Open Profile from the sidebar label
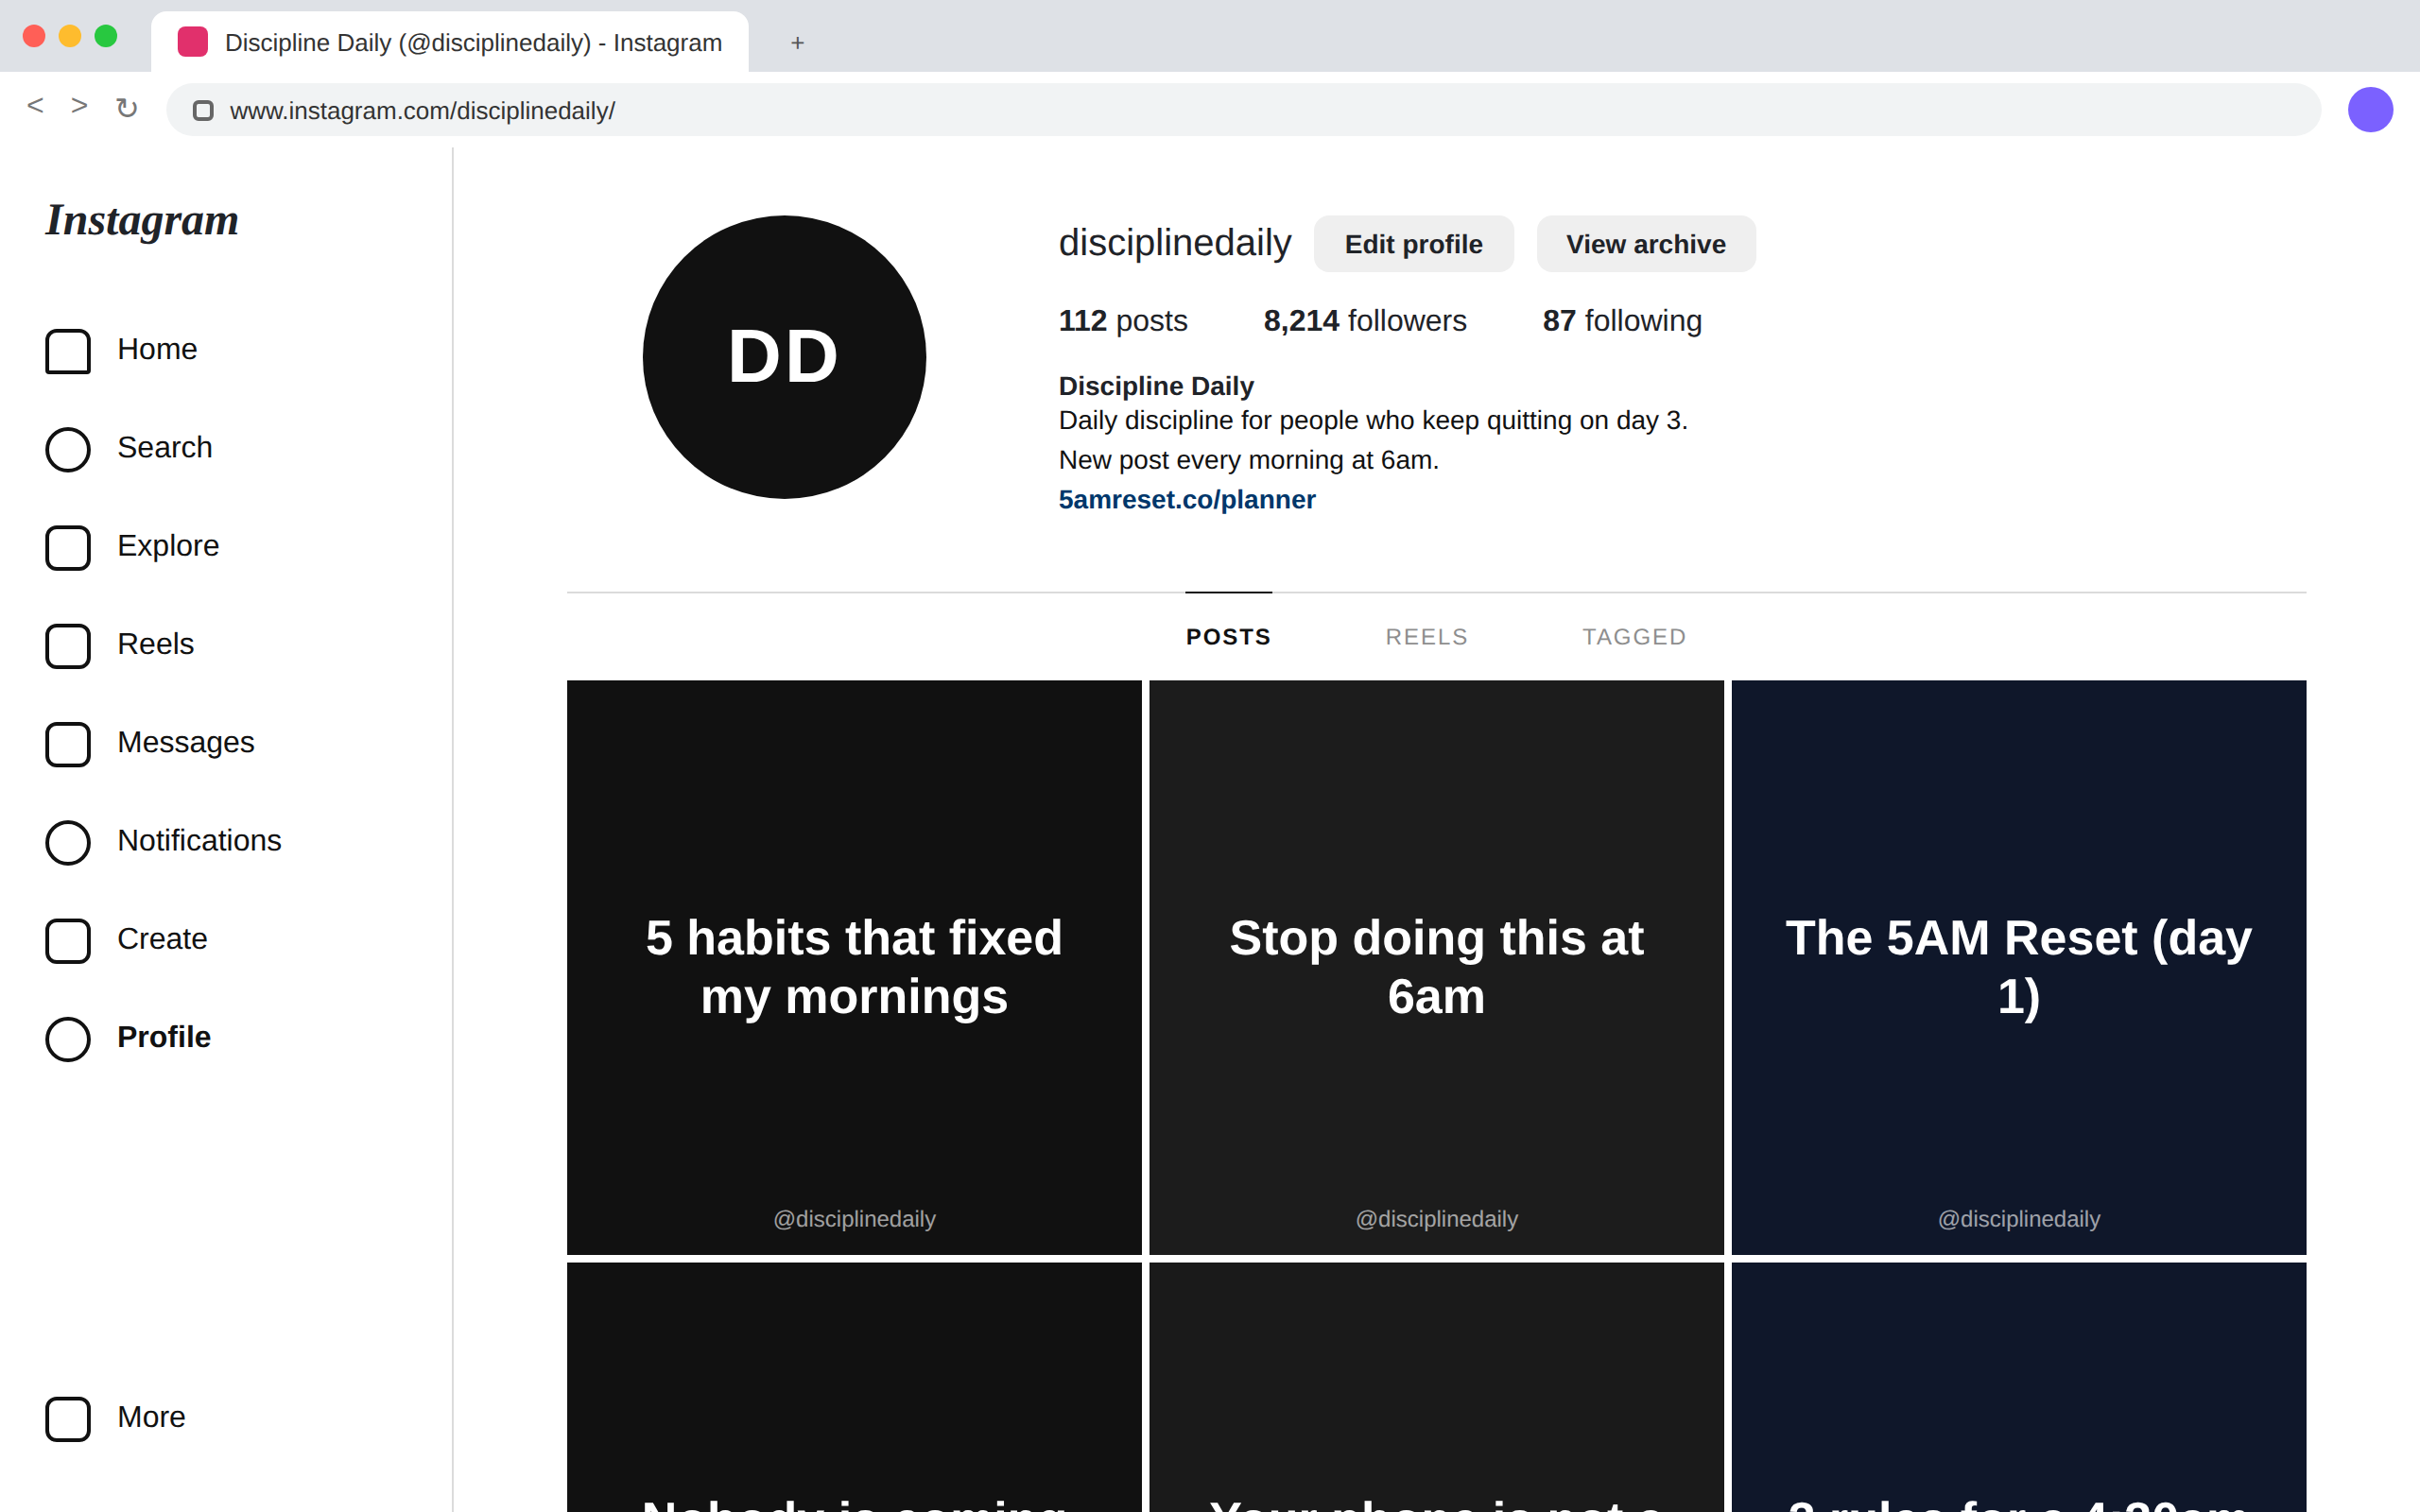 click(x=164, y=1037)
